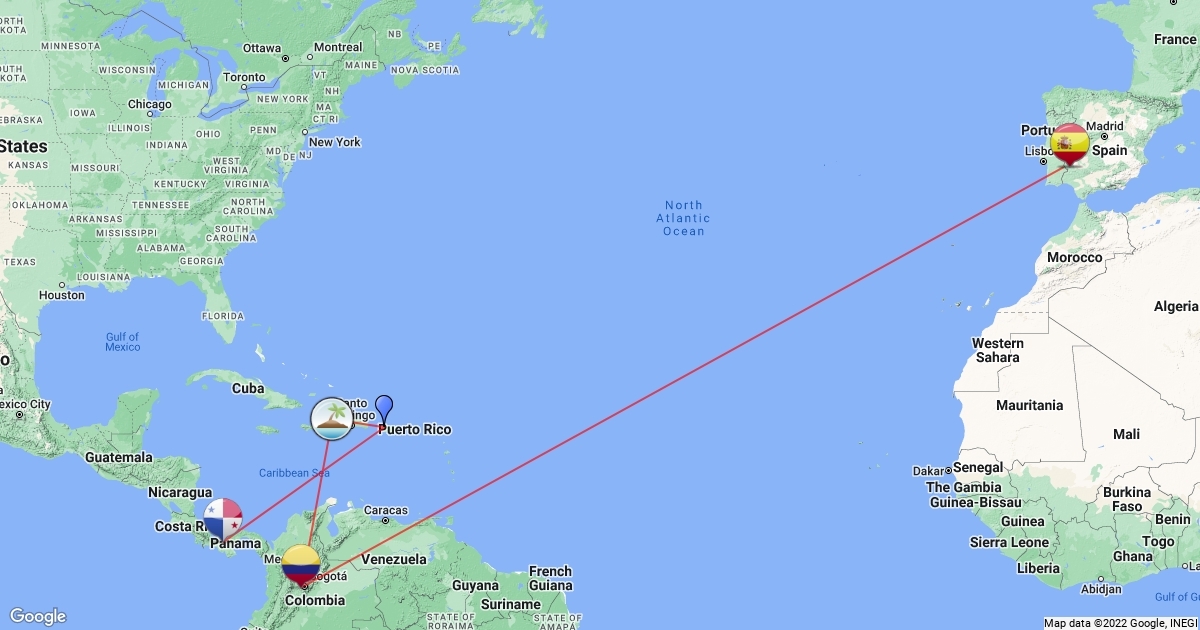
Task: Click the Colombia flag marker
Action: [x=301, y=565]
